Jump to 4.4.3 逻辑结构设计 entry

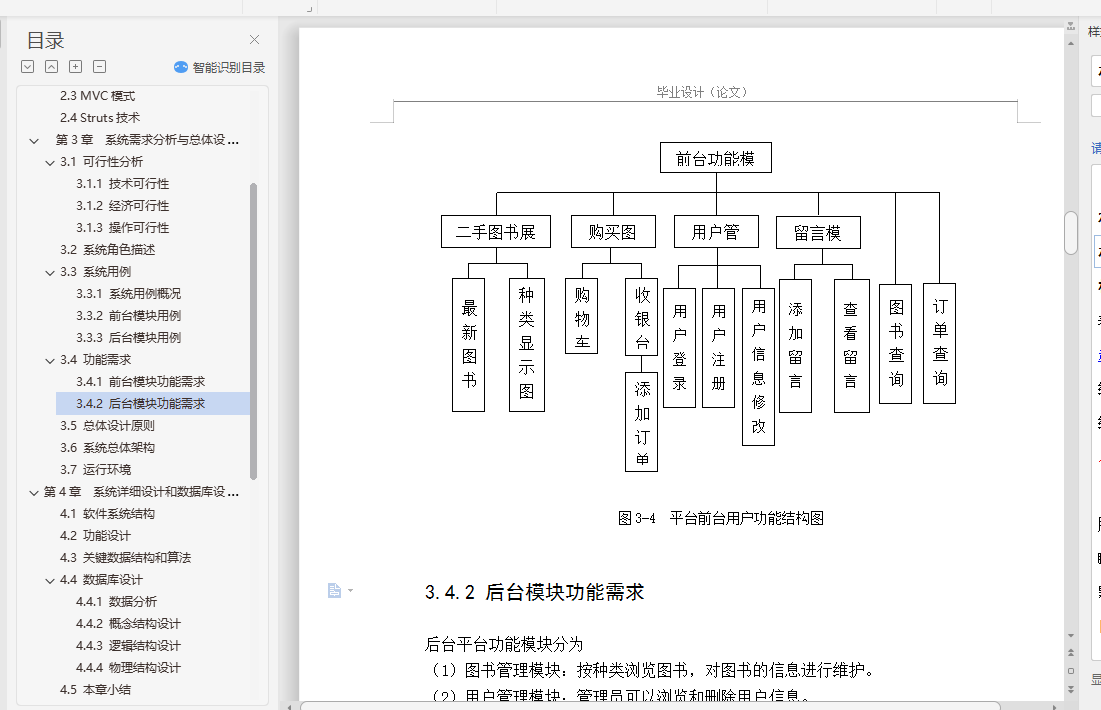coord(128,645)
